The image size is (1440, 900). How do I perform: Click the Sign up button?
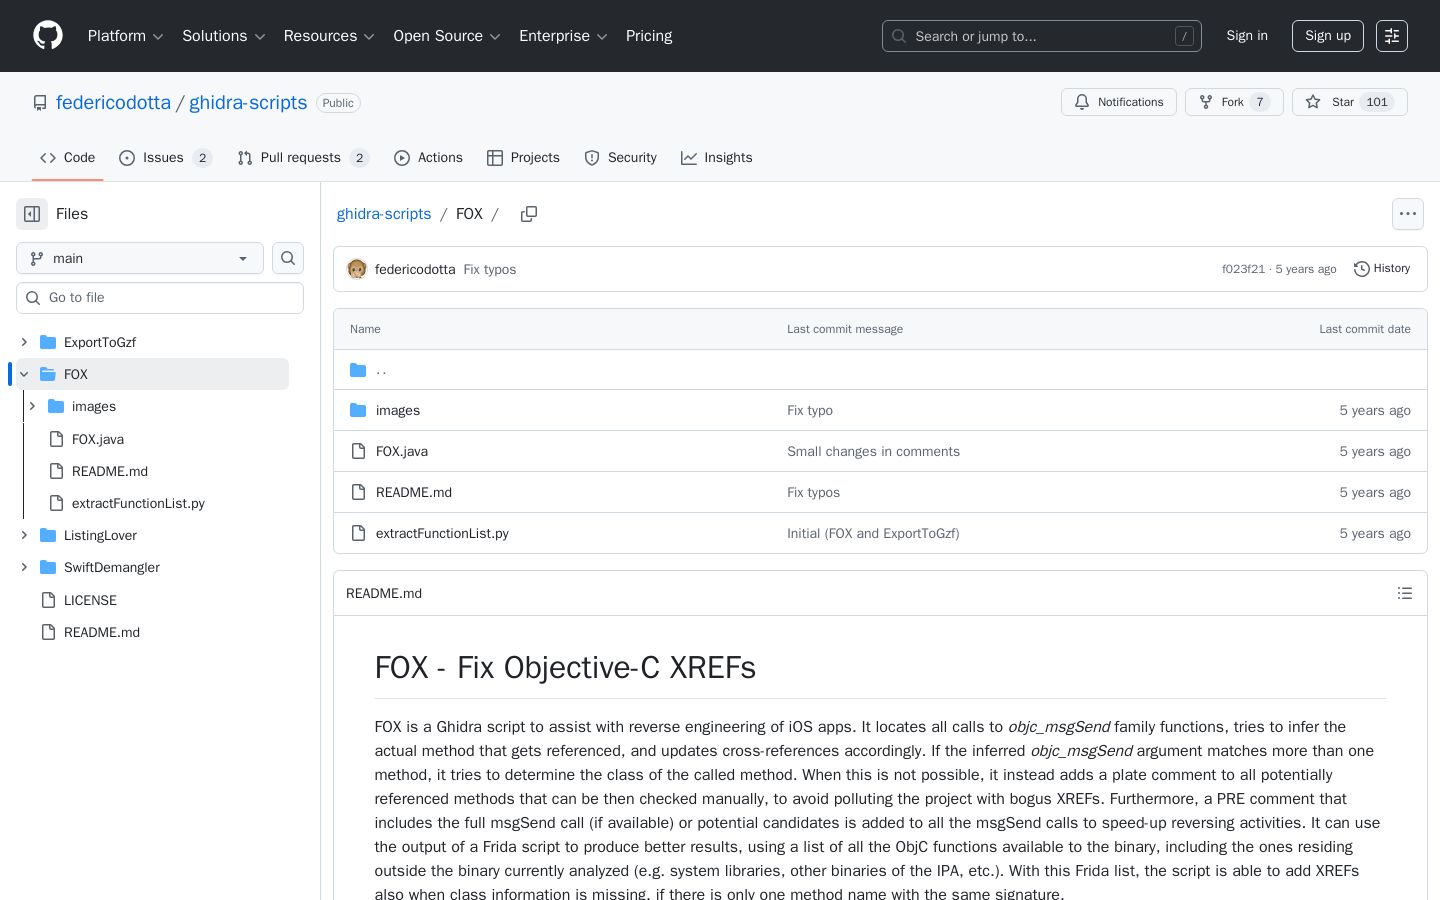1328,36
